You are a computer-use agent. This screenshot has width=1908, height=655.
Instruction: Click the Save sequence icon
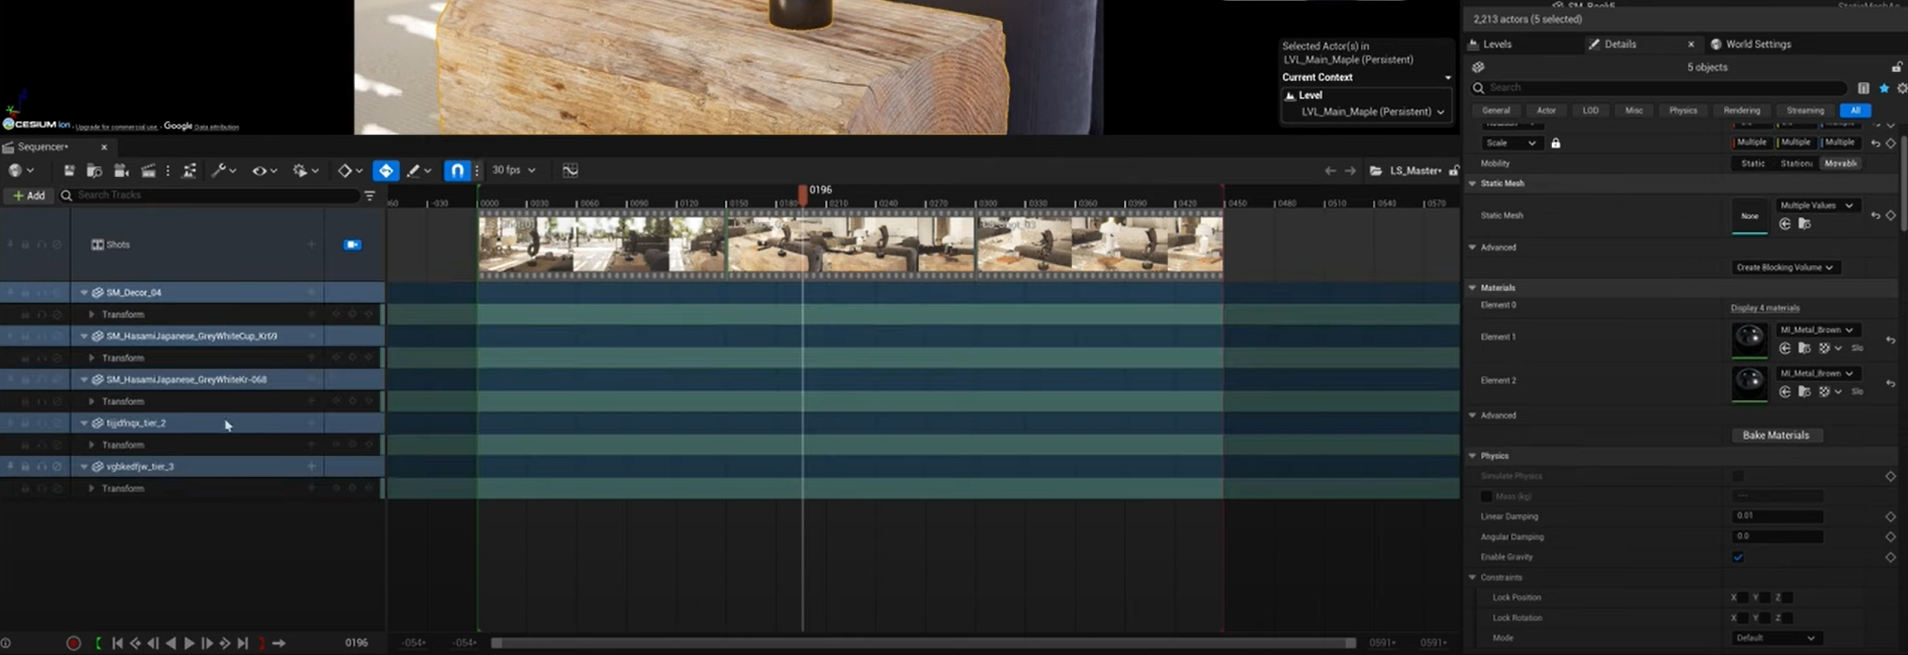pyautogui.click(x=69, y=171)
